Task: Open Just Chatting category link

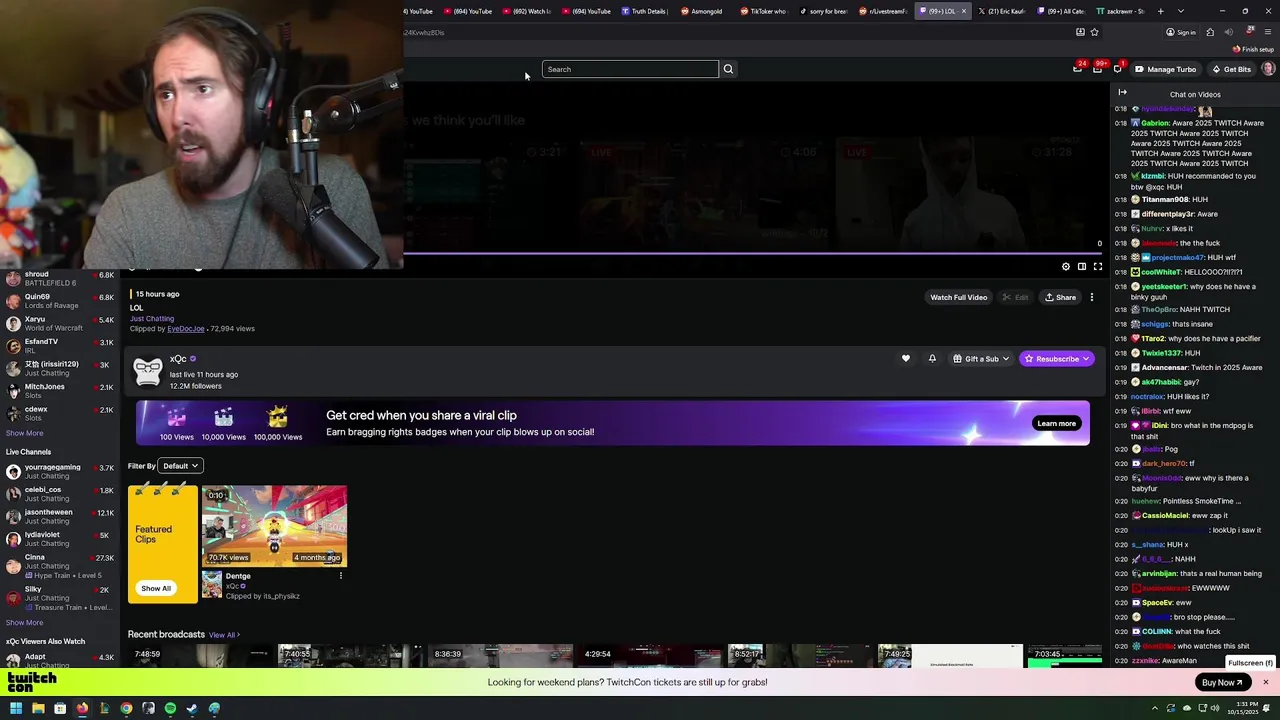Action: 152,319
